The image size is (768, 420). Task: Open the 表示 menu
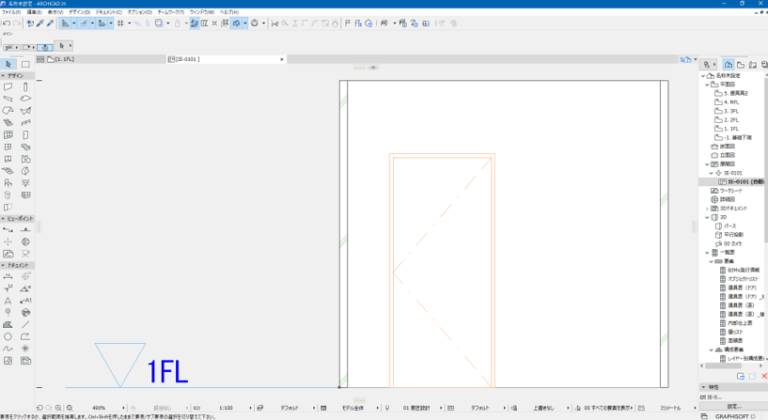pos(55,12)
